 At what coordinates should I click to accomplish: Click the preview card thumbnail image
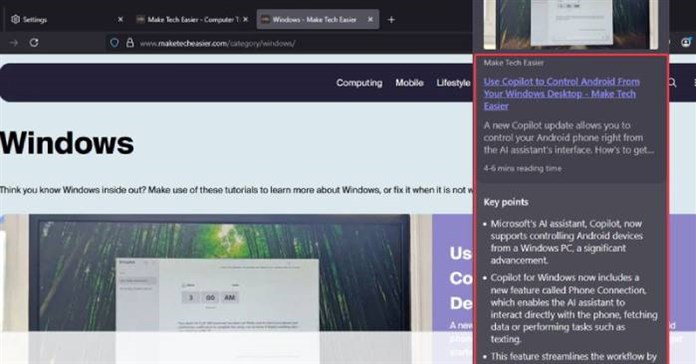click(570, 24)
